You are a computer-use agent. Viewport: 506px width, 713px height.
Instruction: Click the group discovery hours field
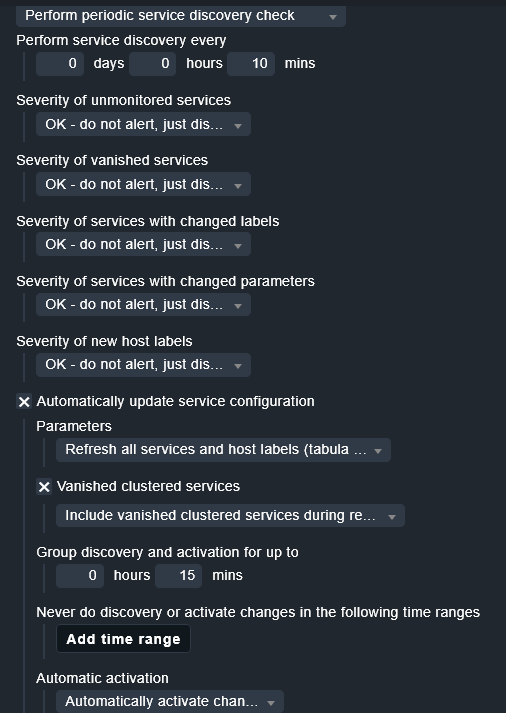click(x=80, y=576)
